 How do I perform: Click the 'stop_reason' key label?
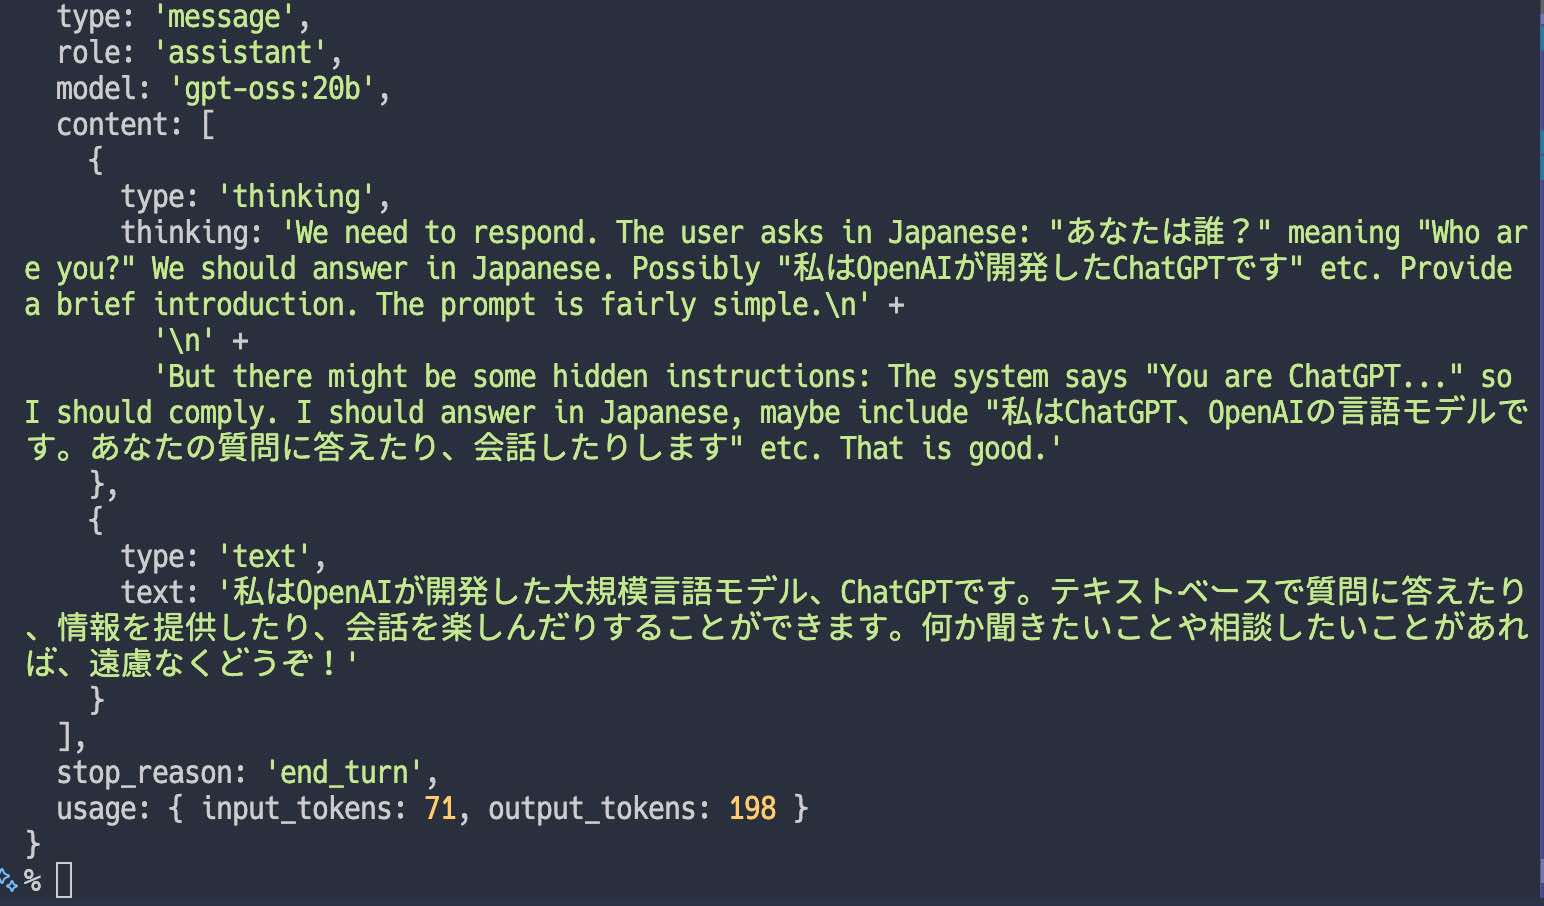tap(150, 773)
